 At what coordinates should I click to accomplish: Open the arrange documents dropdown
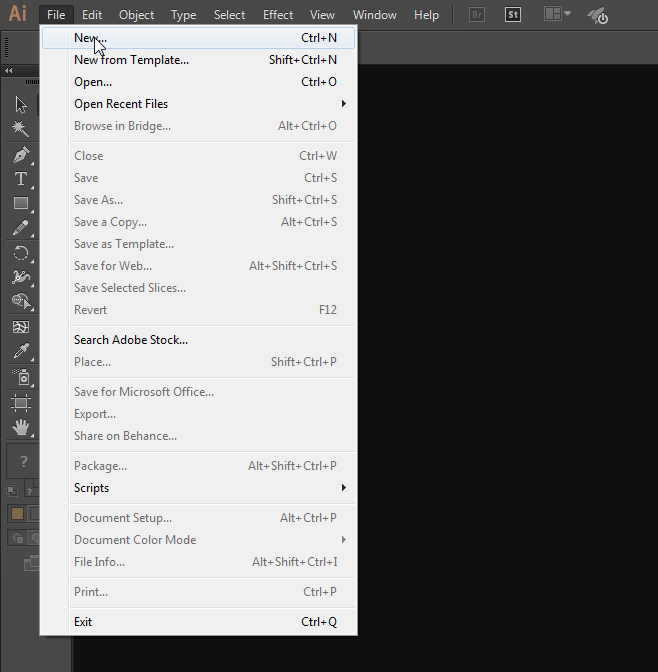click(557, 14)
